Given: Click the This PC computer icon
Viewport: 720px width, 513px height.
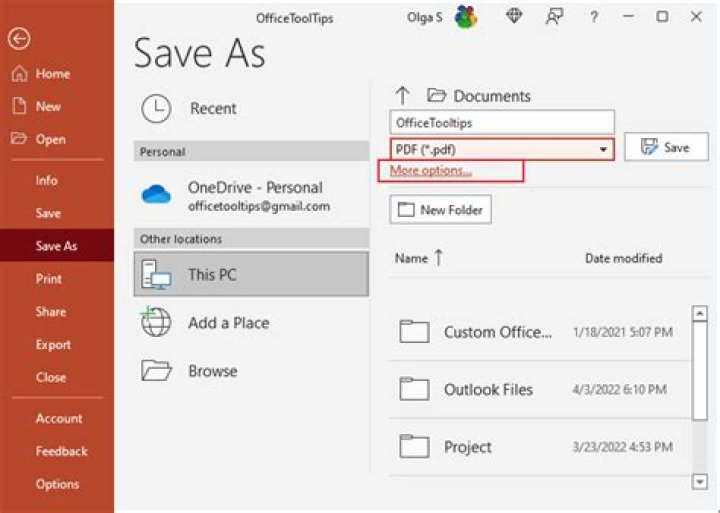Looking at the screenshot, I should point(156,275).
